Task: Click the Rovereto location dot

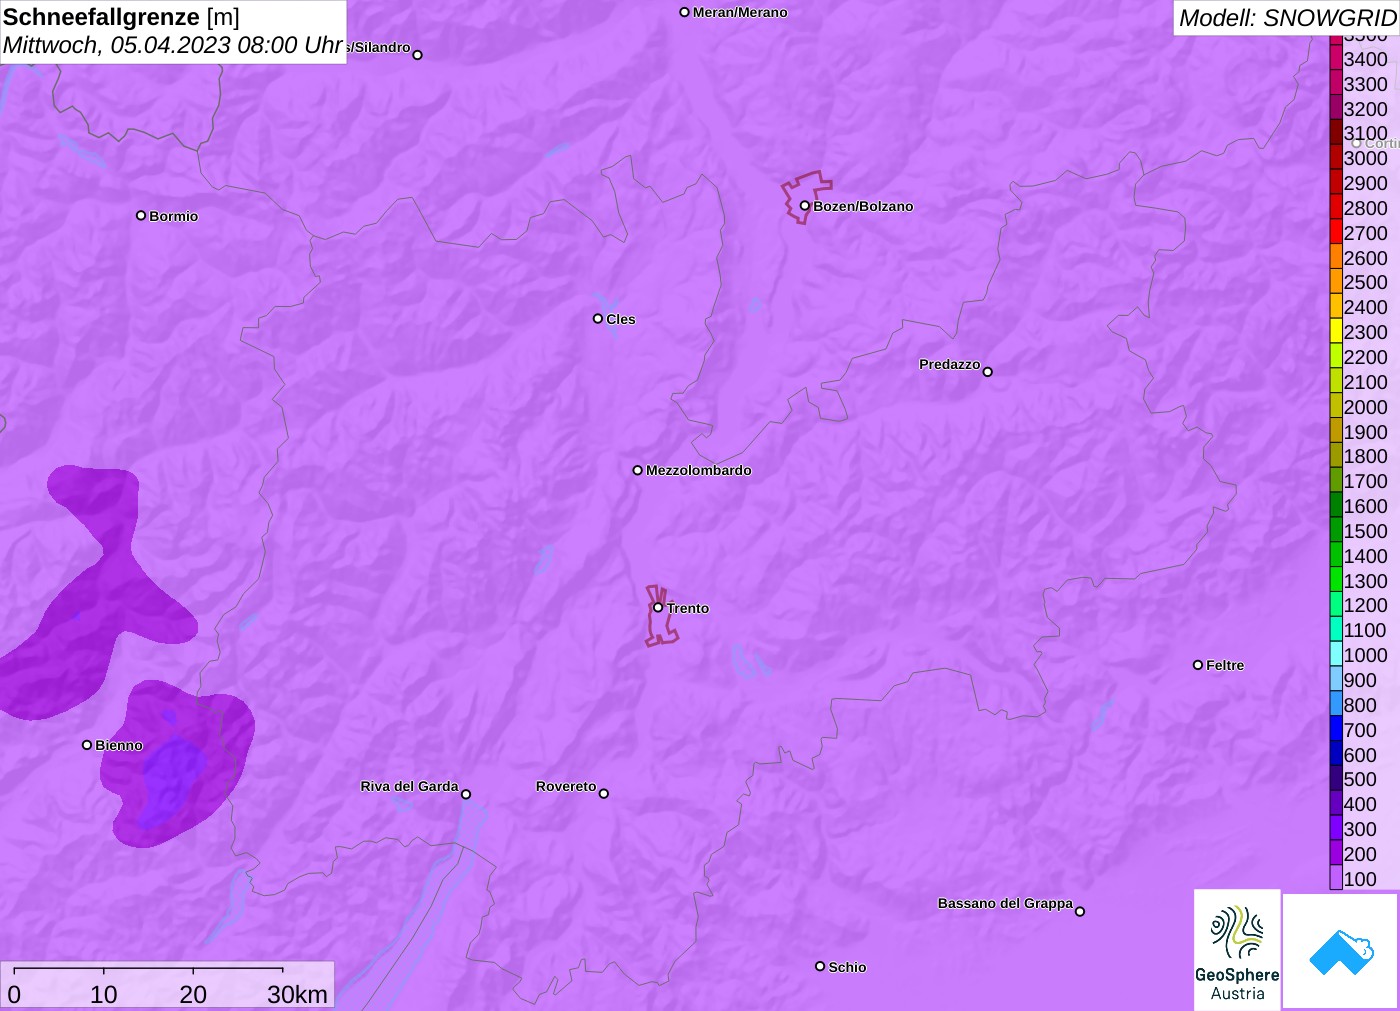Action: coord(604,794)
